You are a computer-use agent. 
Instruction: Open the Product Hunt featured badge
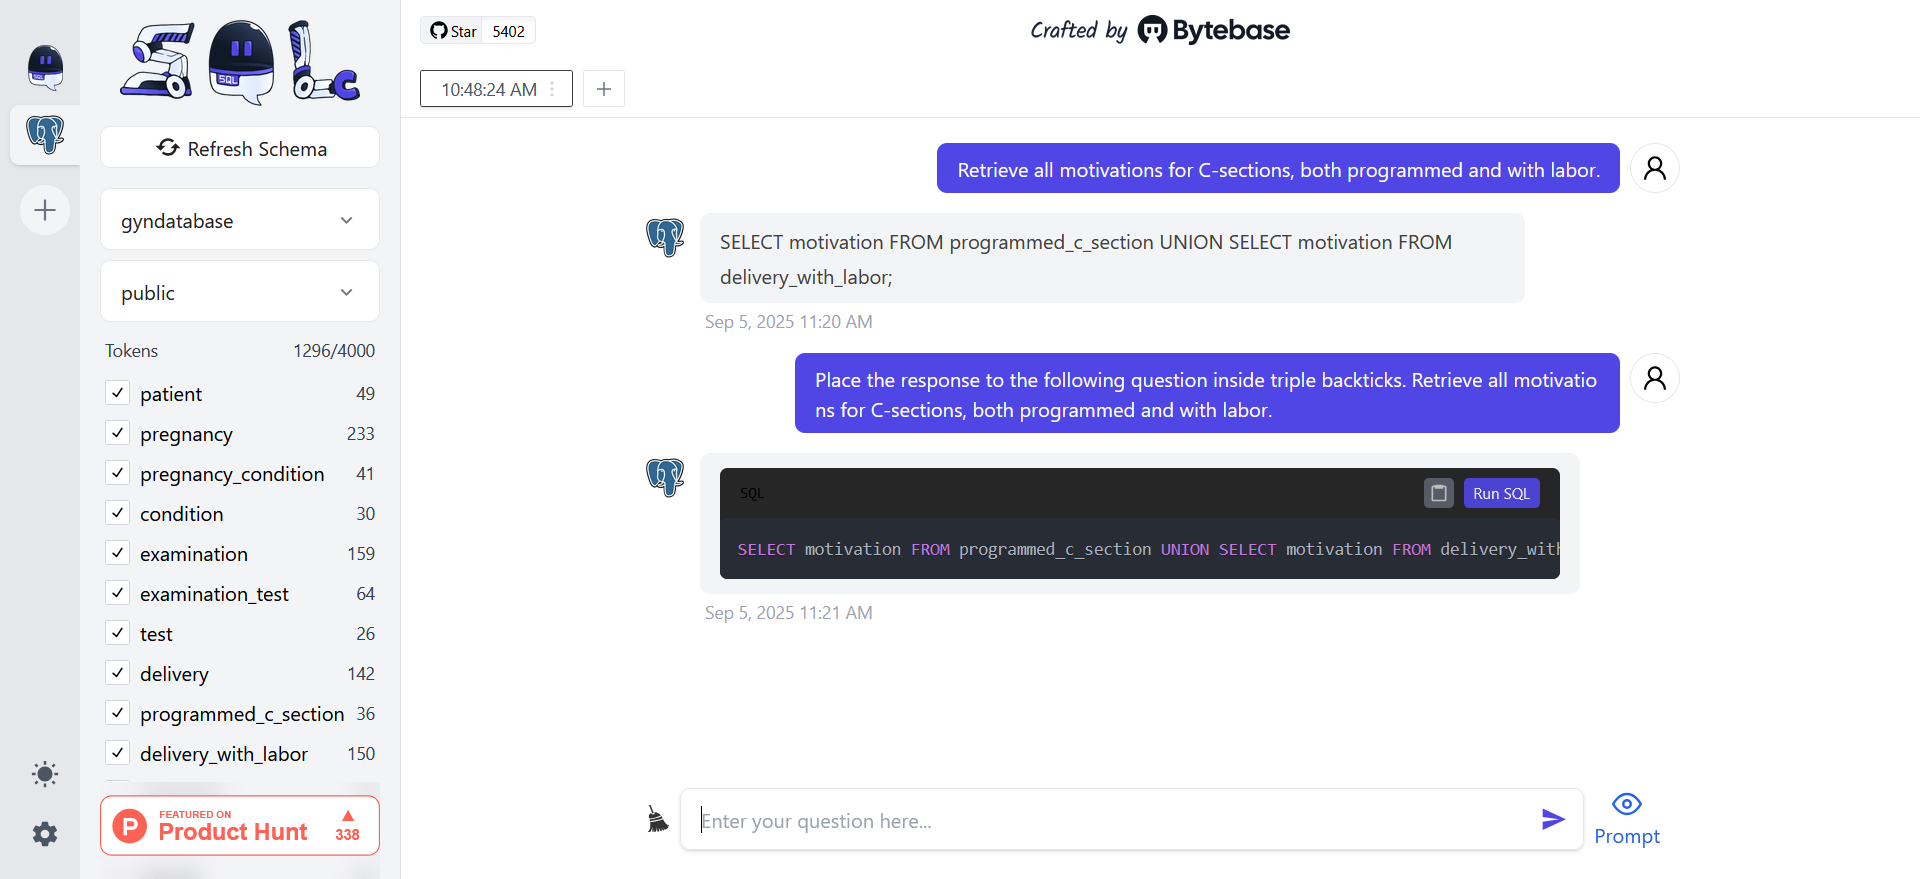(x=240, y=826)
